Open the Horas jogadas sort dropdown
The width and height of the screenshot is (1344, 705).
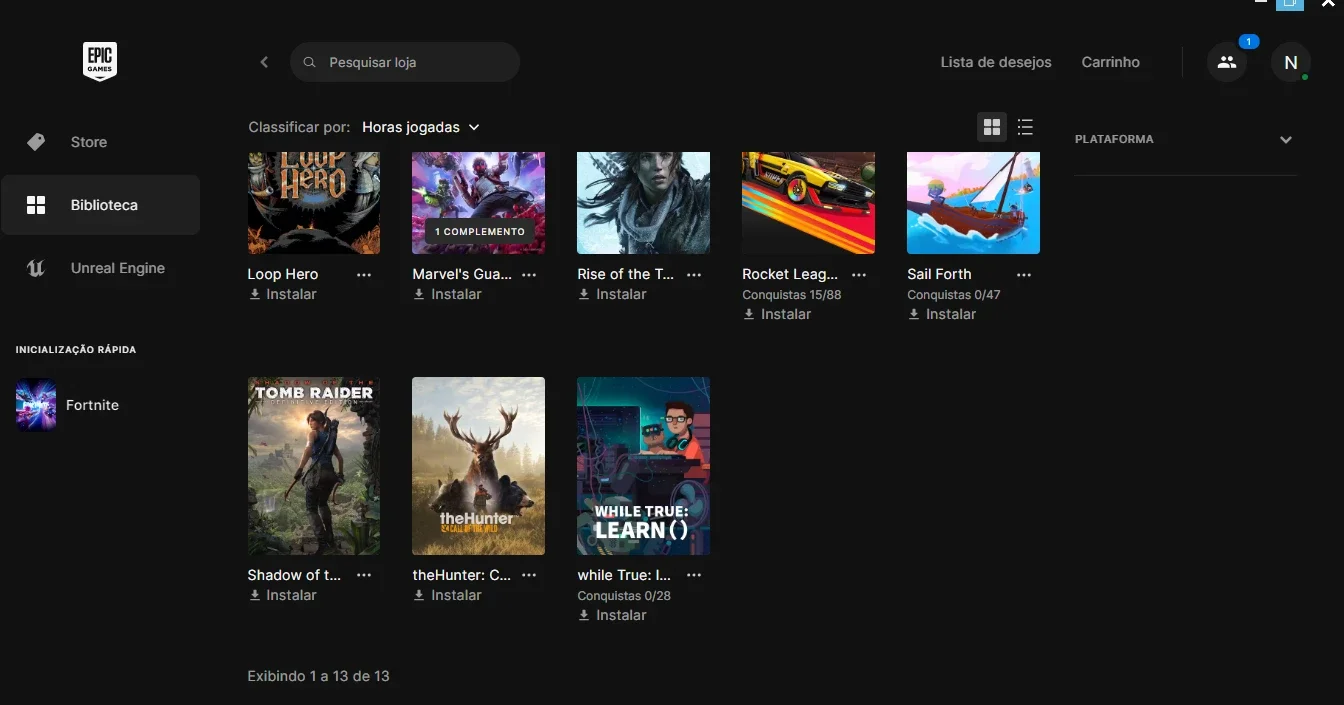click(x=421, y=127)
